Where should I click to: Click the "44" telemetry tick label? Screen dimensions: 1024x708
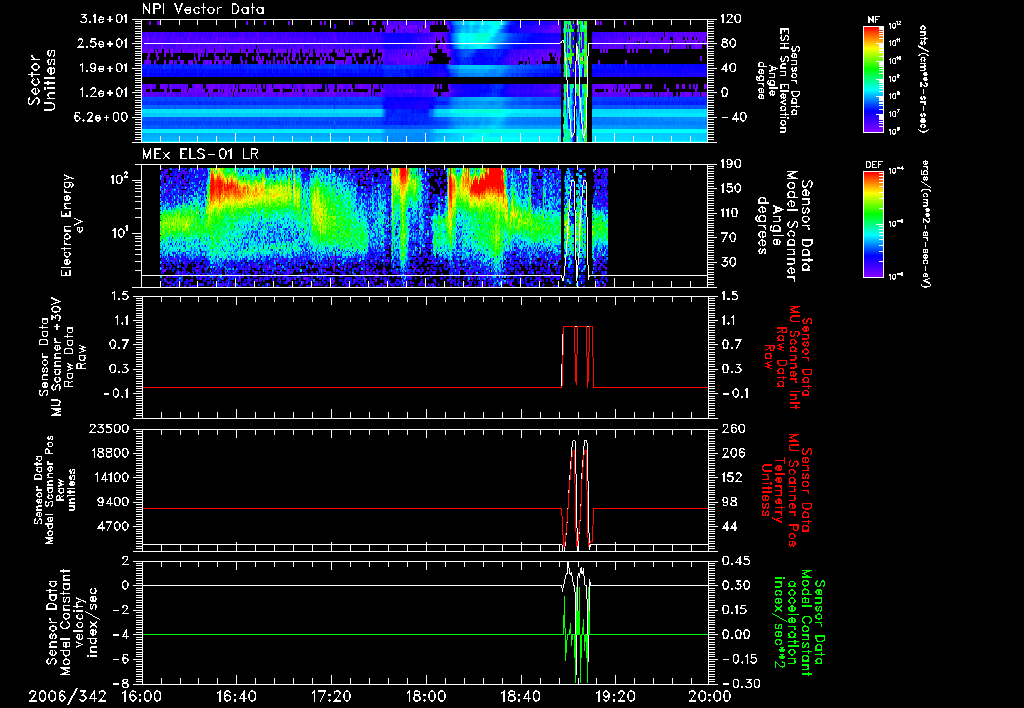(729, 526)
